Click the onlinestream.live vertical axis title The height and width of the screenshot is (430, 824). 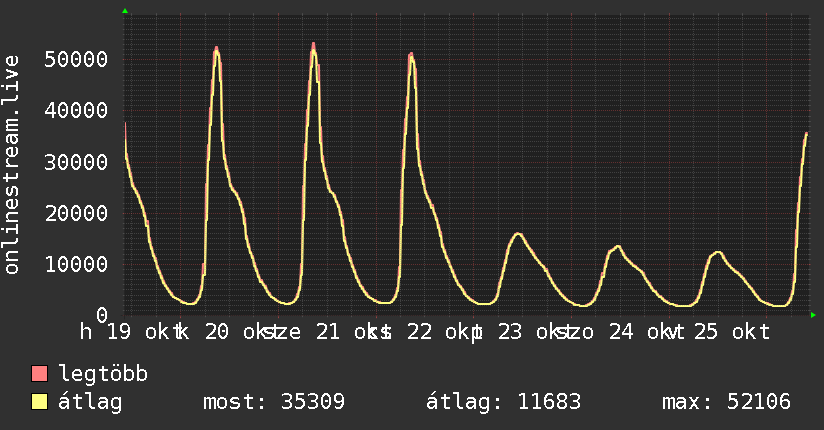(12, 165)
